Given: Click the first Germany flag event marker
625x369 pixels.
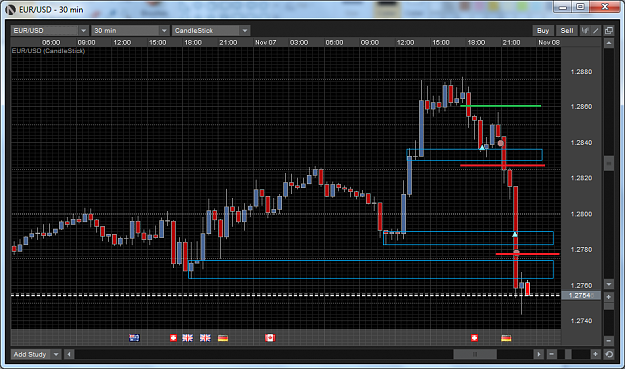Looking at the screenshot, I should (x=223, y=338).
